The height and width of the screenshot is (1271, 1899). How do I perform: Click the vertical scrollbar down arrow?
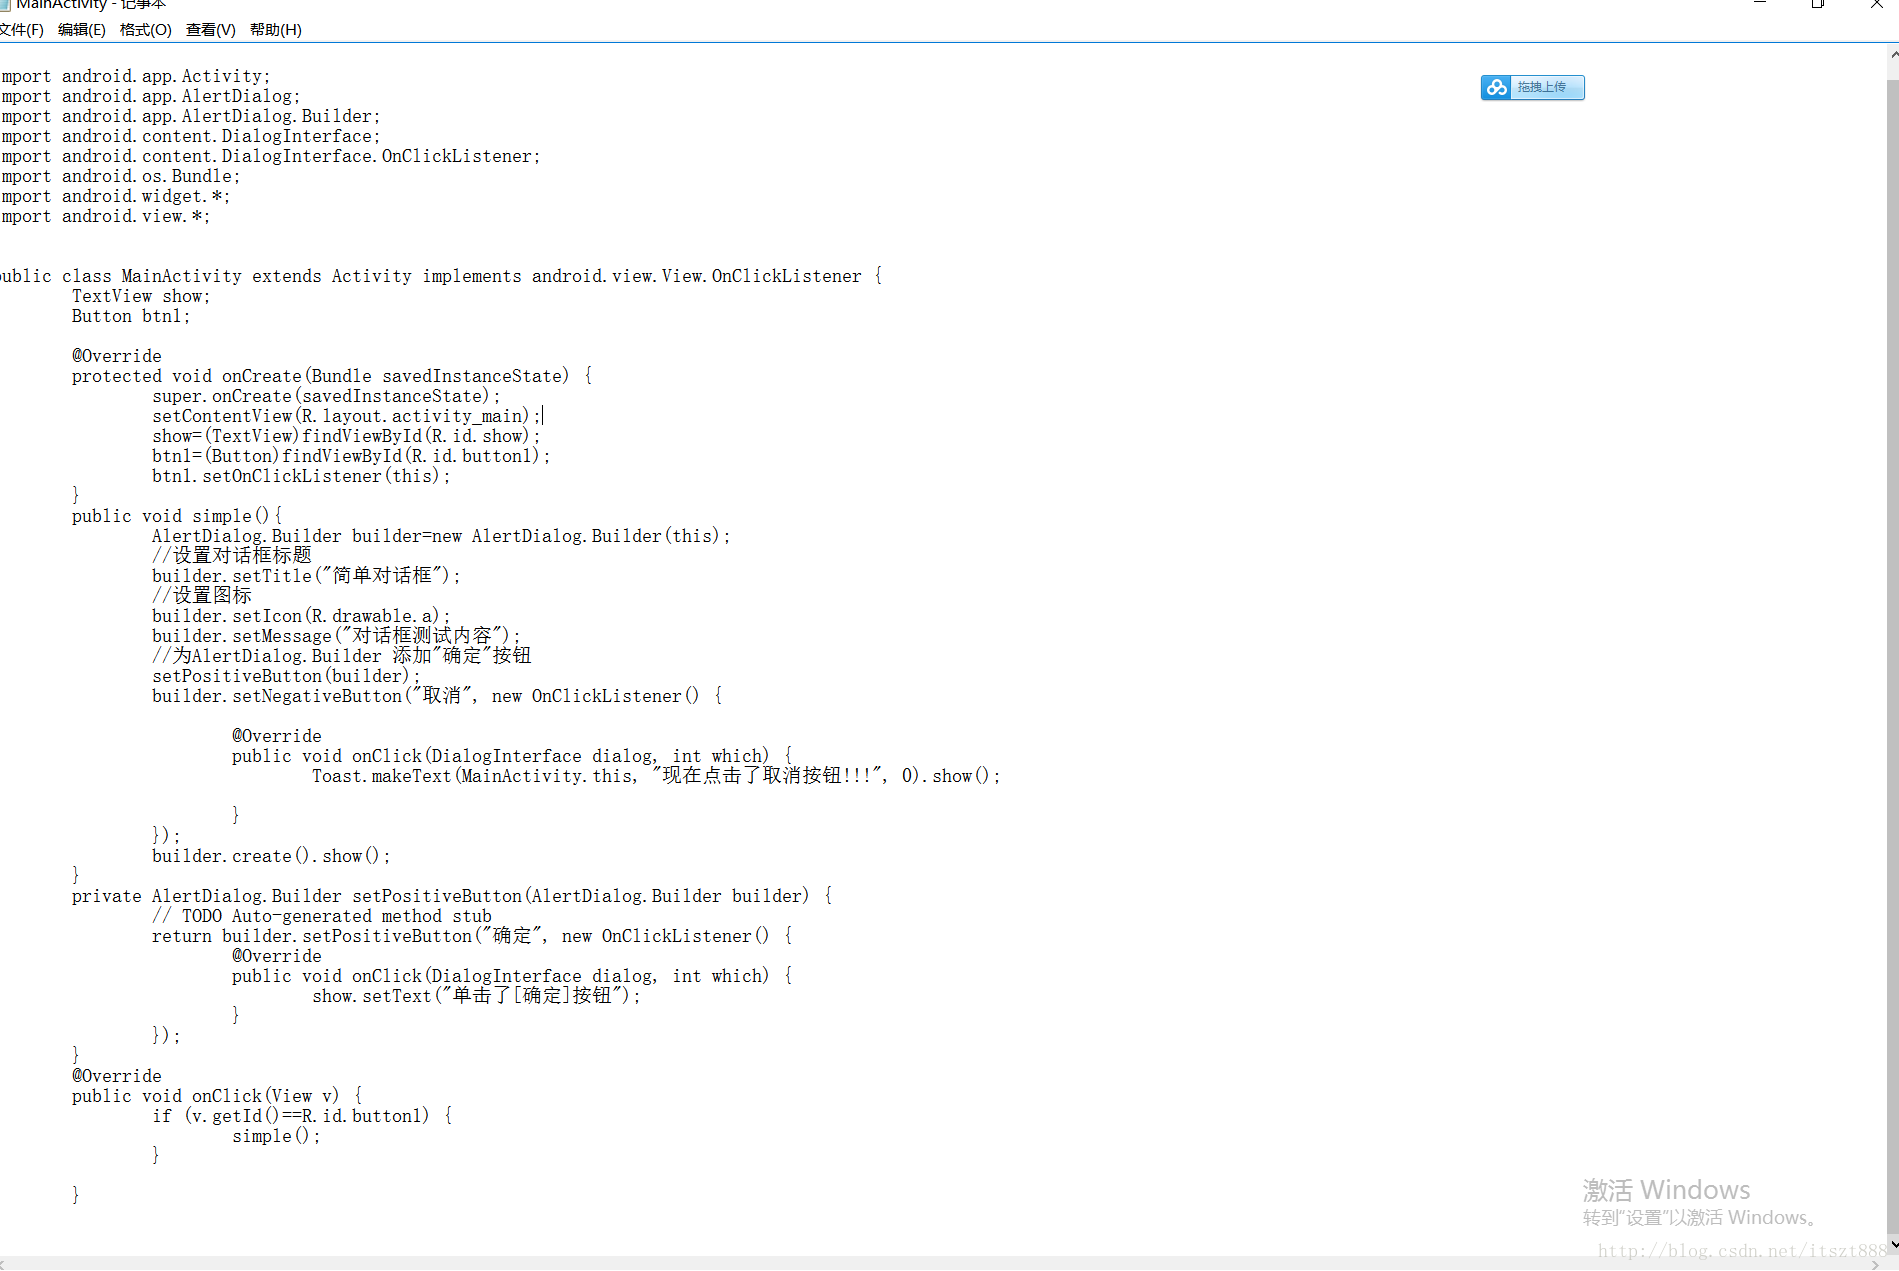click(x=1892, y=1245)
